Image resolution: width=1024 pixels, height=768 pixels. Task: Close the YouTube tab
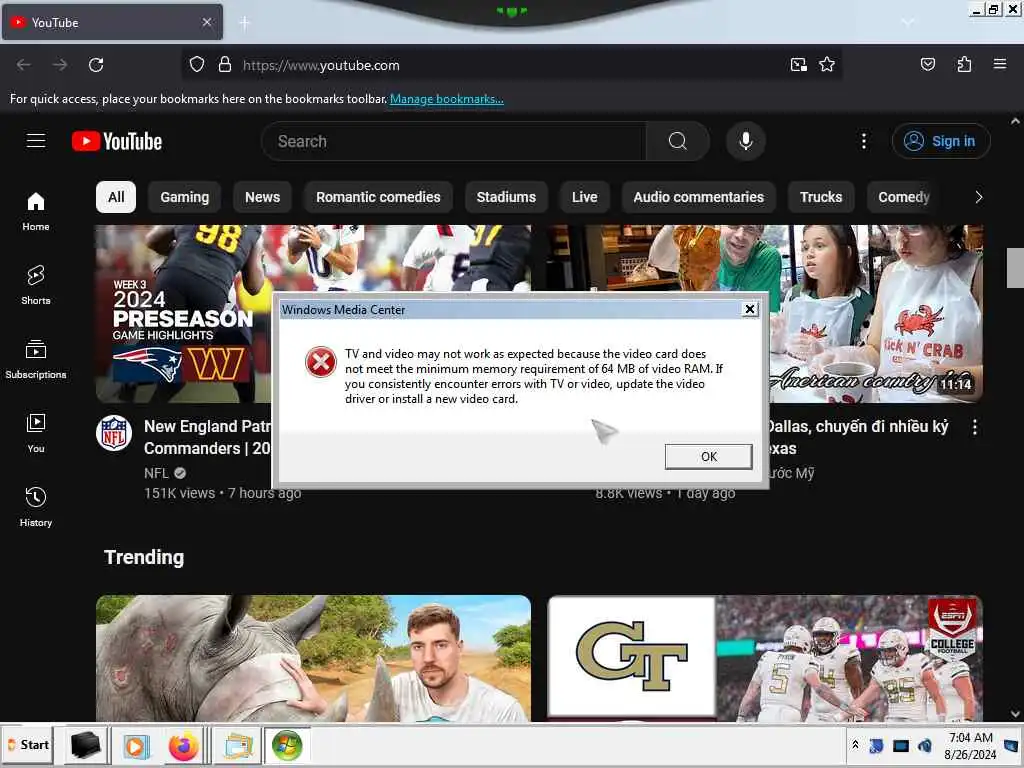pyautogui.click(x=206, y=22)
